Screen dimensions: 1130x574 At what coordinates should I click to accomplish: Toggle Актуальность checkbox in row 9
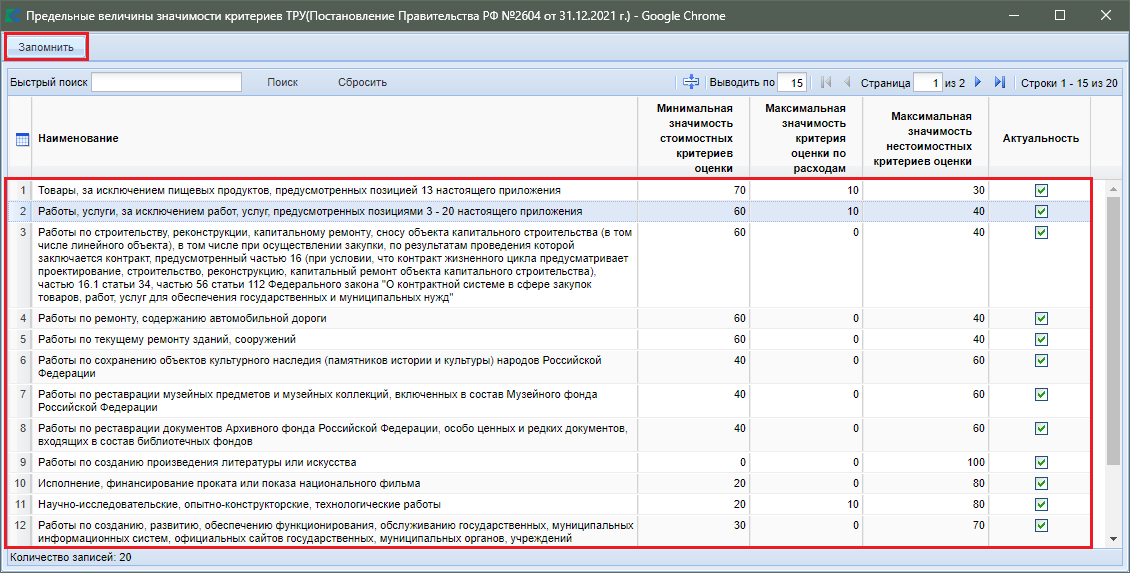click(1041, 463)
